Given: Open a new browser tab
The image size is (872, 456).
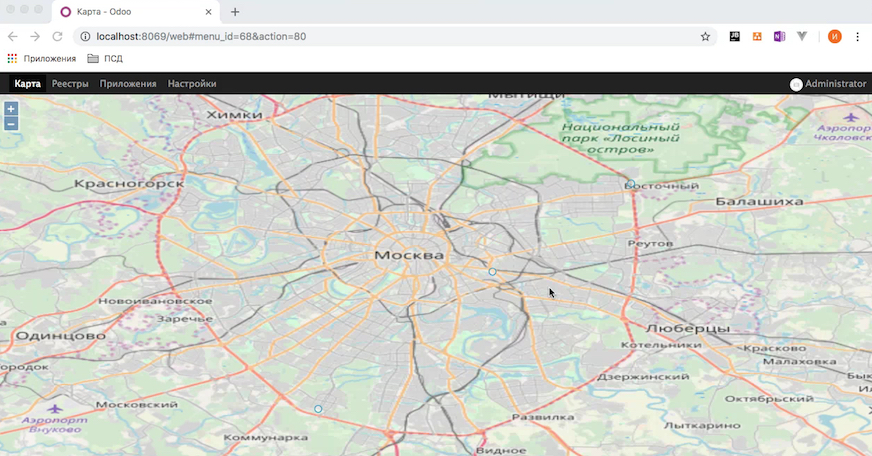Looking at the screenshot, I should tap(235, 12).
